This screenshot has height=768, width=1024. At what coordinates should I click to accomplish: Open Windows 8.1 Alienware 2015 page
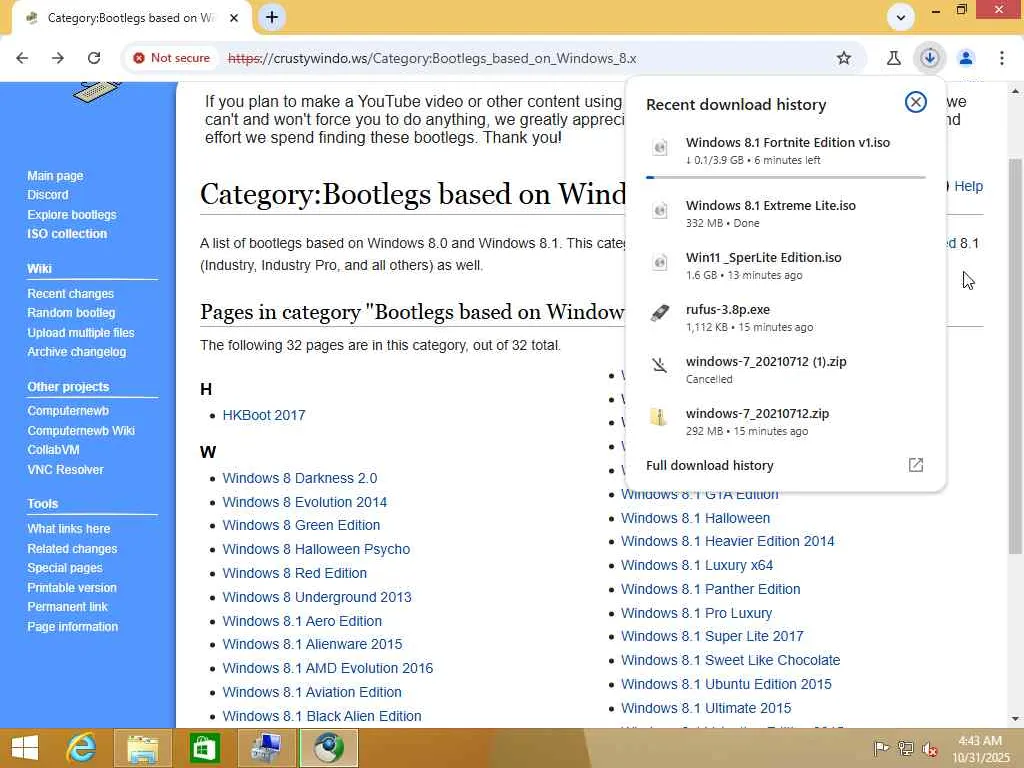coord(312,644)
